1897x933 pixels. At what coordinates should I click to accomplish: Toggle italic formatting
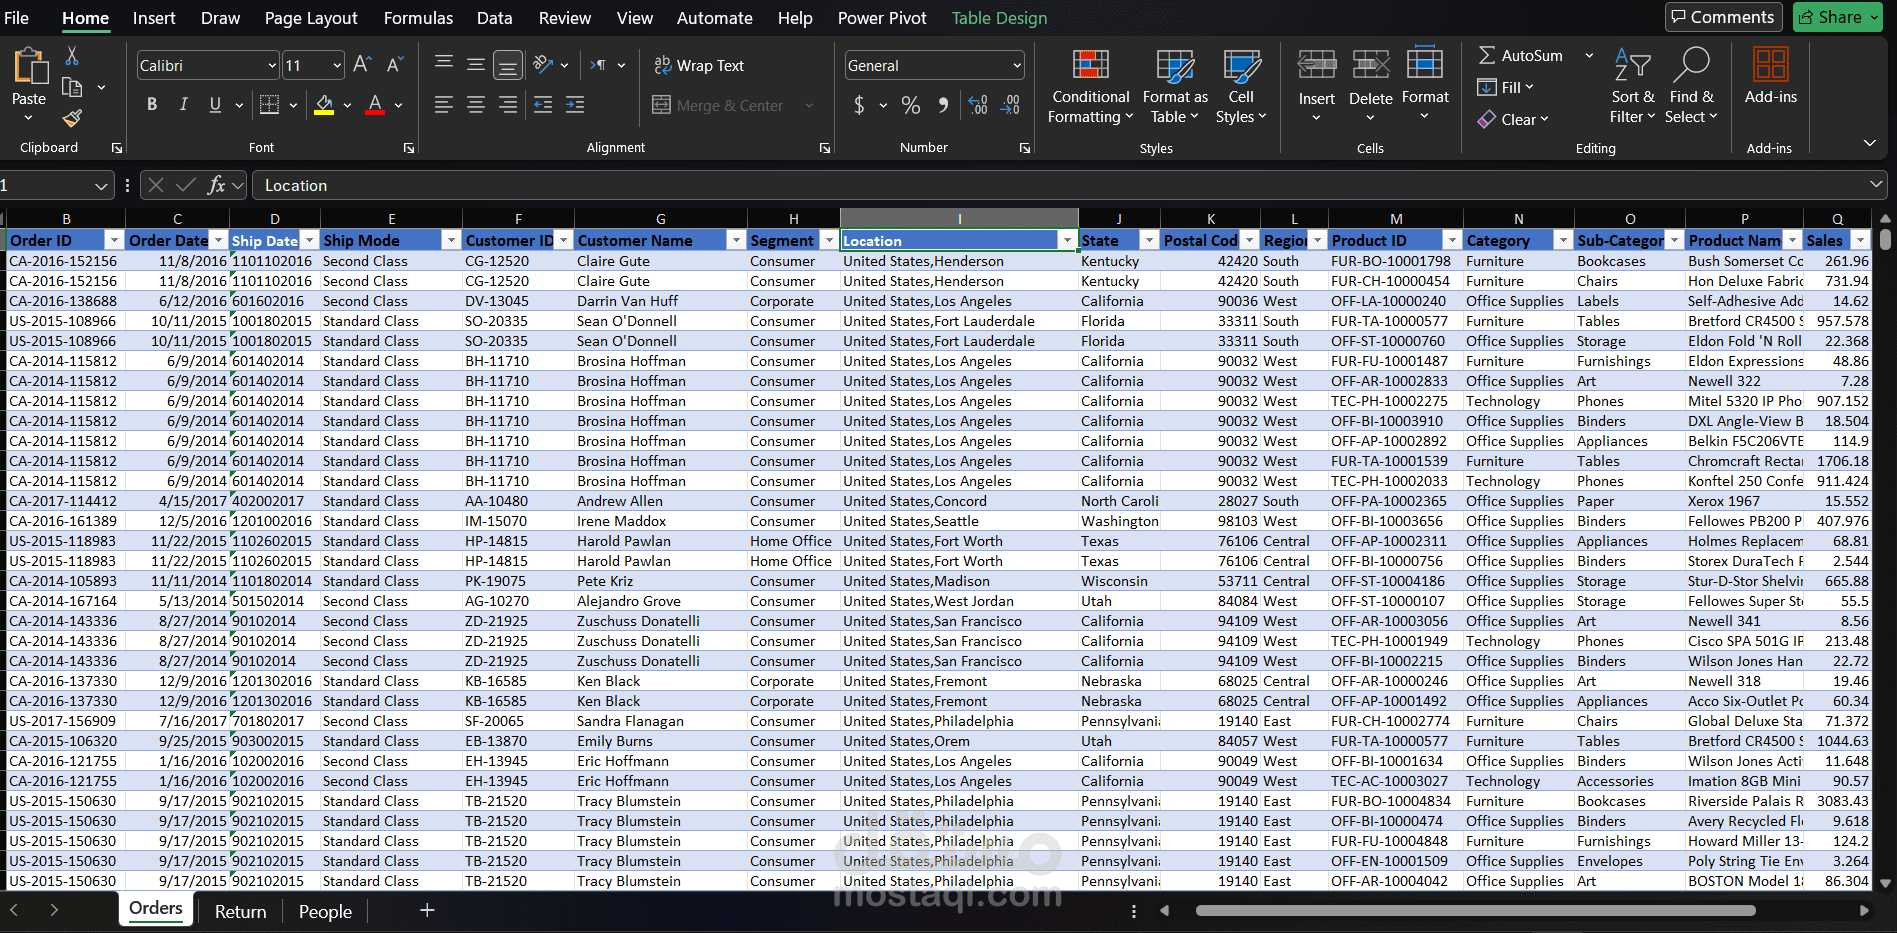[183, 104]
